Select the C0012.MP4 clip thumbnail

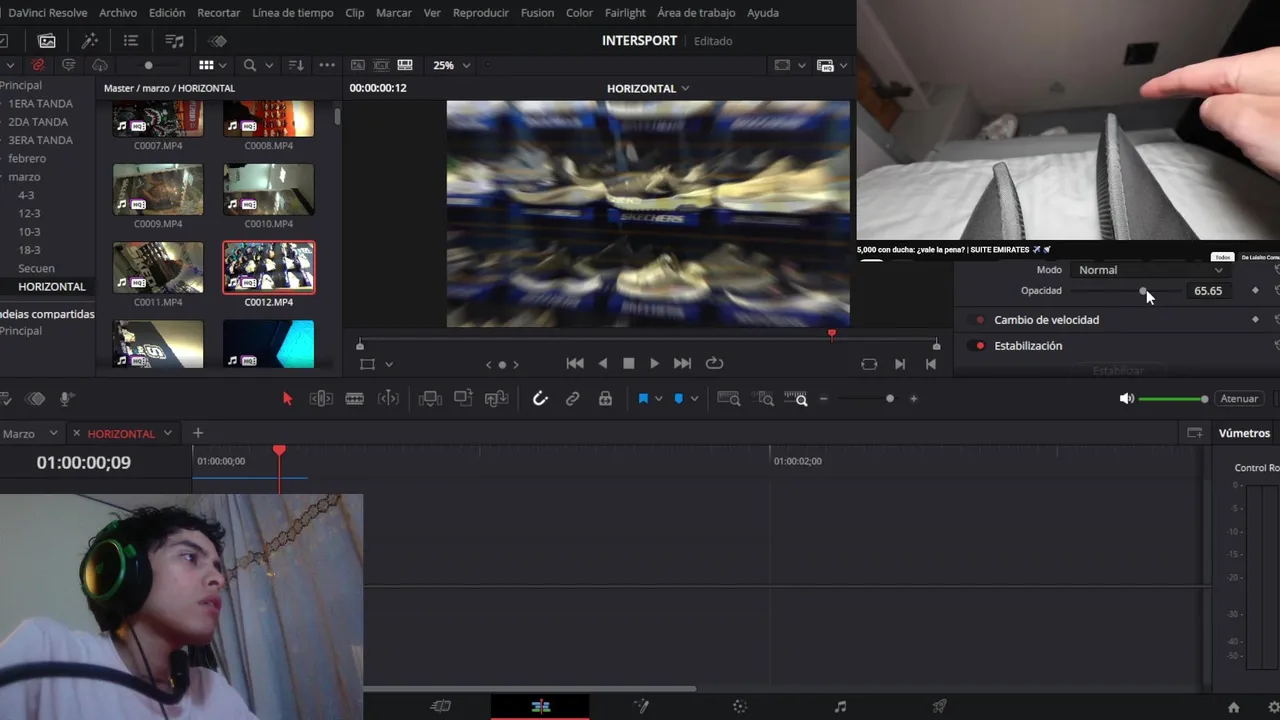[268, 267]
